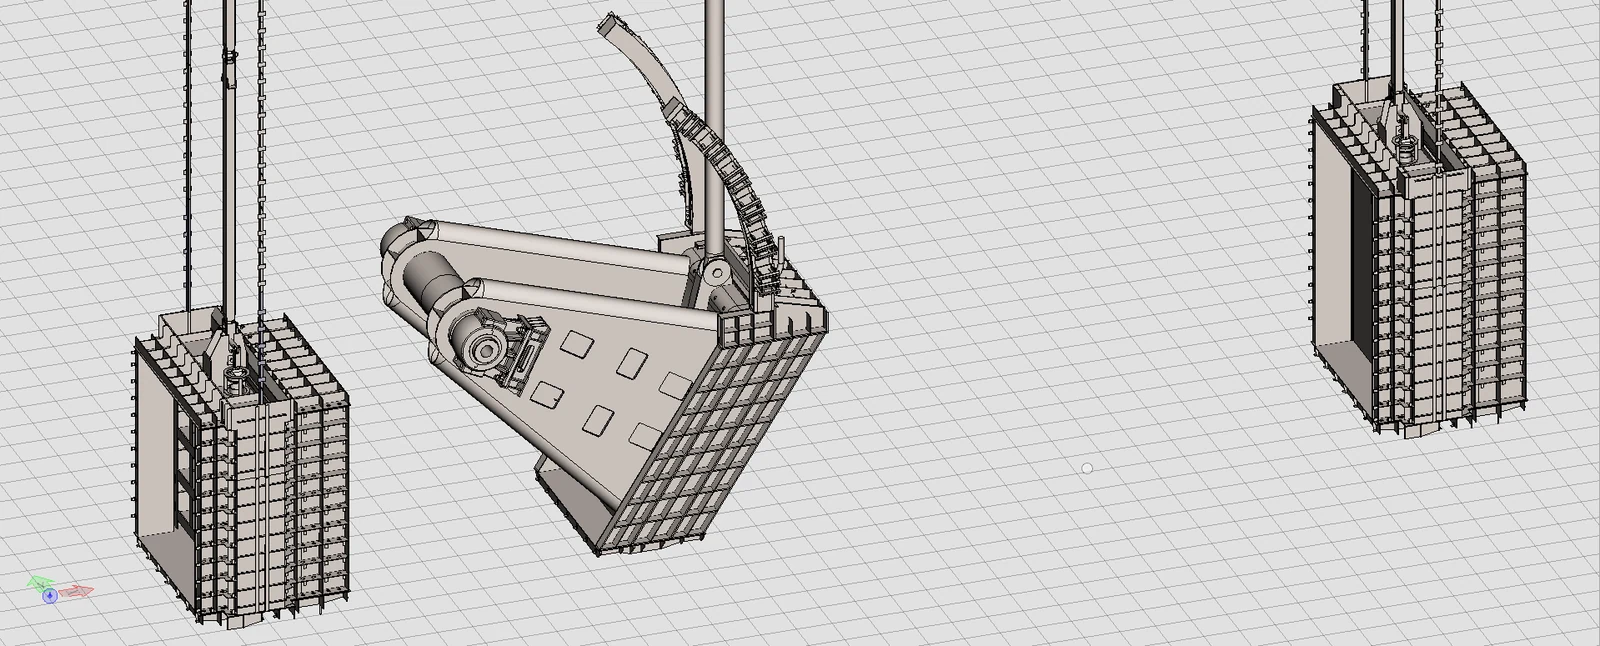The image size is (1600, 646).
Task: Select the small white circle point marker
Action: 1087,468
